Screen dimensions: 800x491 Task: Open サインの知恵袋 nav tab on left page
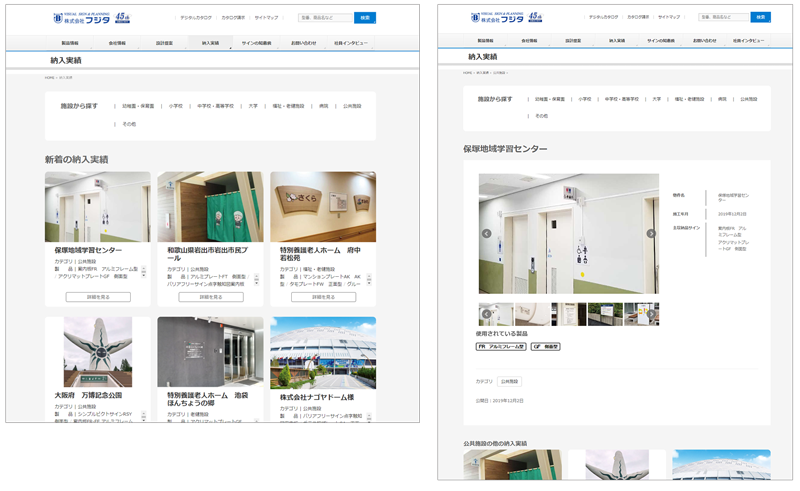click(x=257, y=43)
